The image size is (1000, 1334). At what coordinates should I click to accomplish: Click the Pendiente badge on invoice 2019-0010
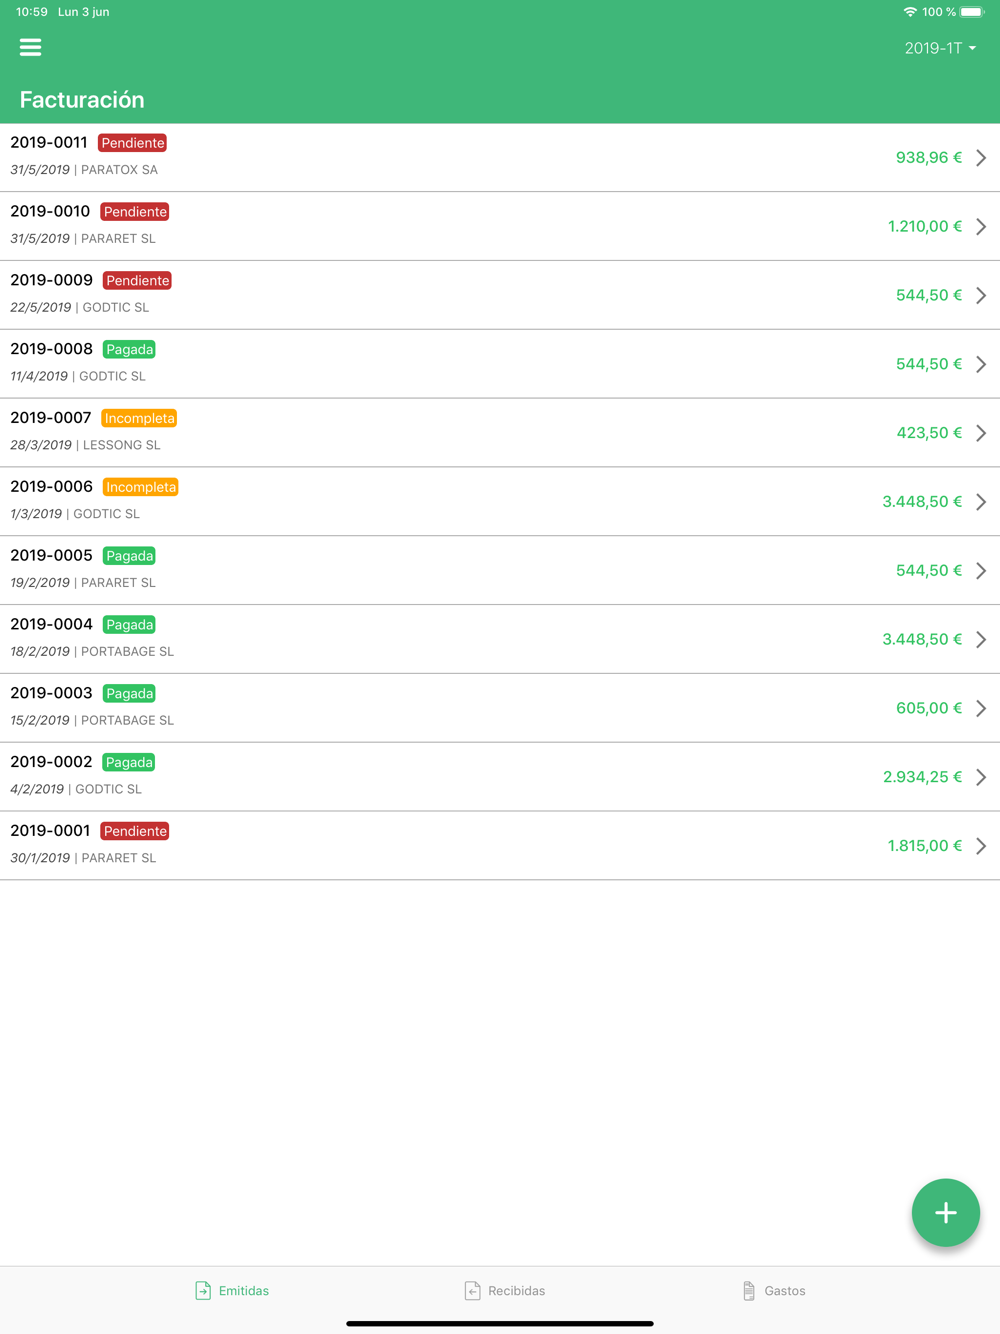point(135,212)
